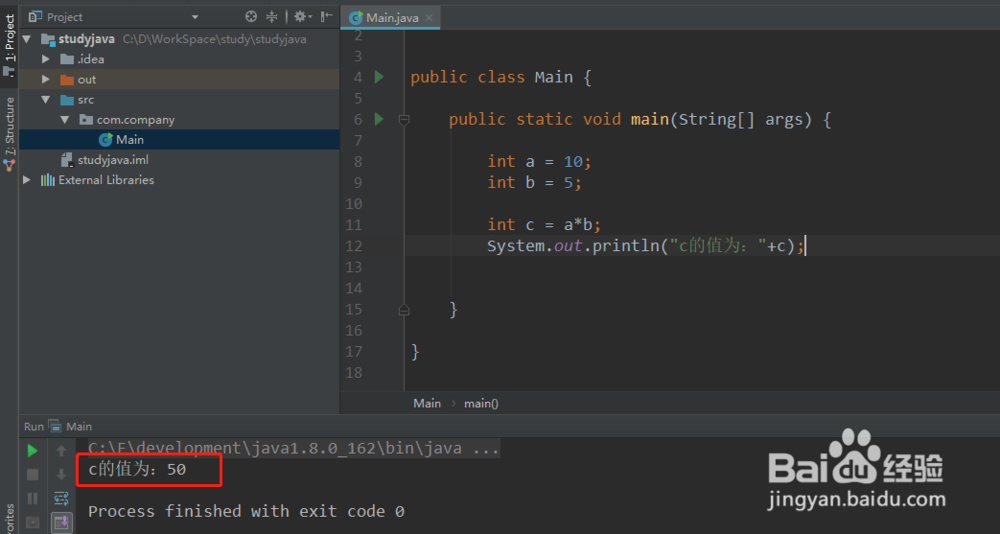The width and height of the screenshot is (1000, 534).
Task: Place cursor in System.out.println line
Action: click(x=645, y=246)
